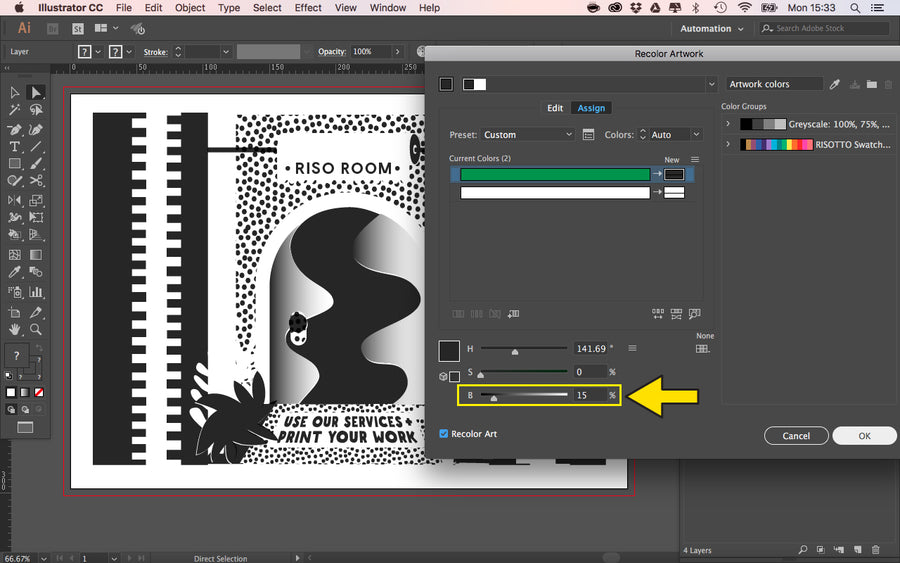
Task: Select the Free Transform tool
Action: point(36,218)
